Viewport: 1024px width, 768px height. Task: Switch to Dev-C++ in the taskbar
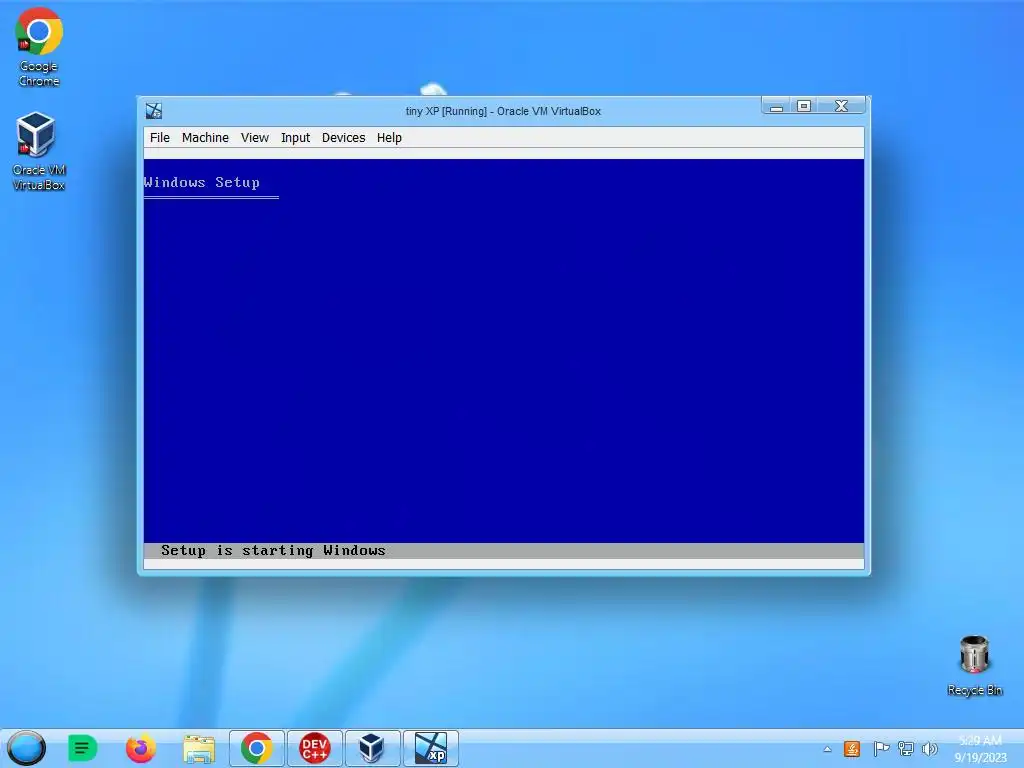tap(315, 748)
